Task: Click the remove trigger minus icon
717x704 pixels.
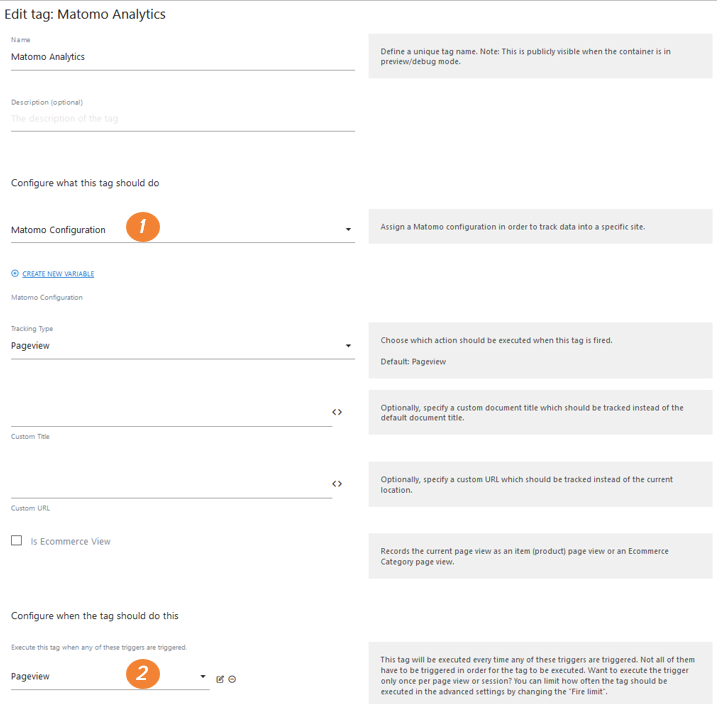Action: [232, 679]
